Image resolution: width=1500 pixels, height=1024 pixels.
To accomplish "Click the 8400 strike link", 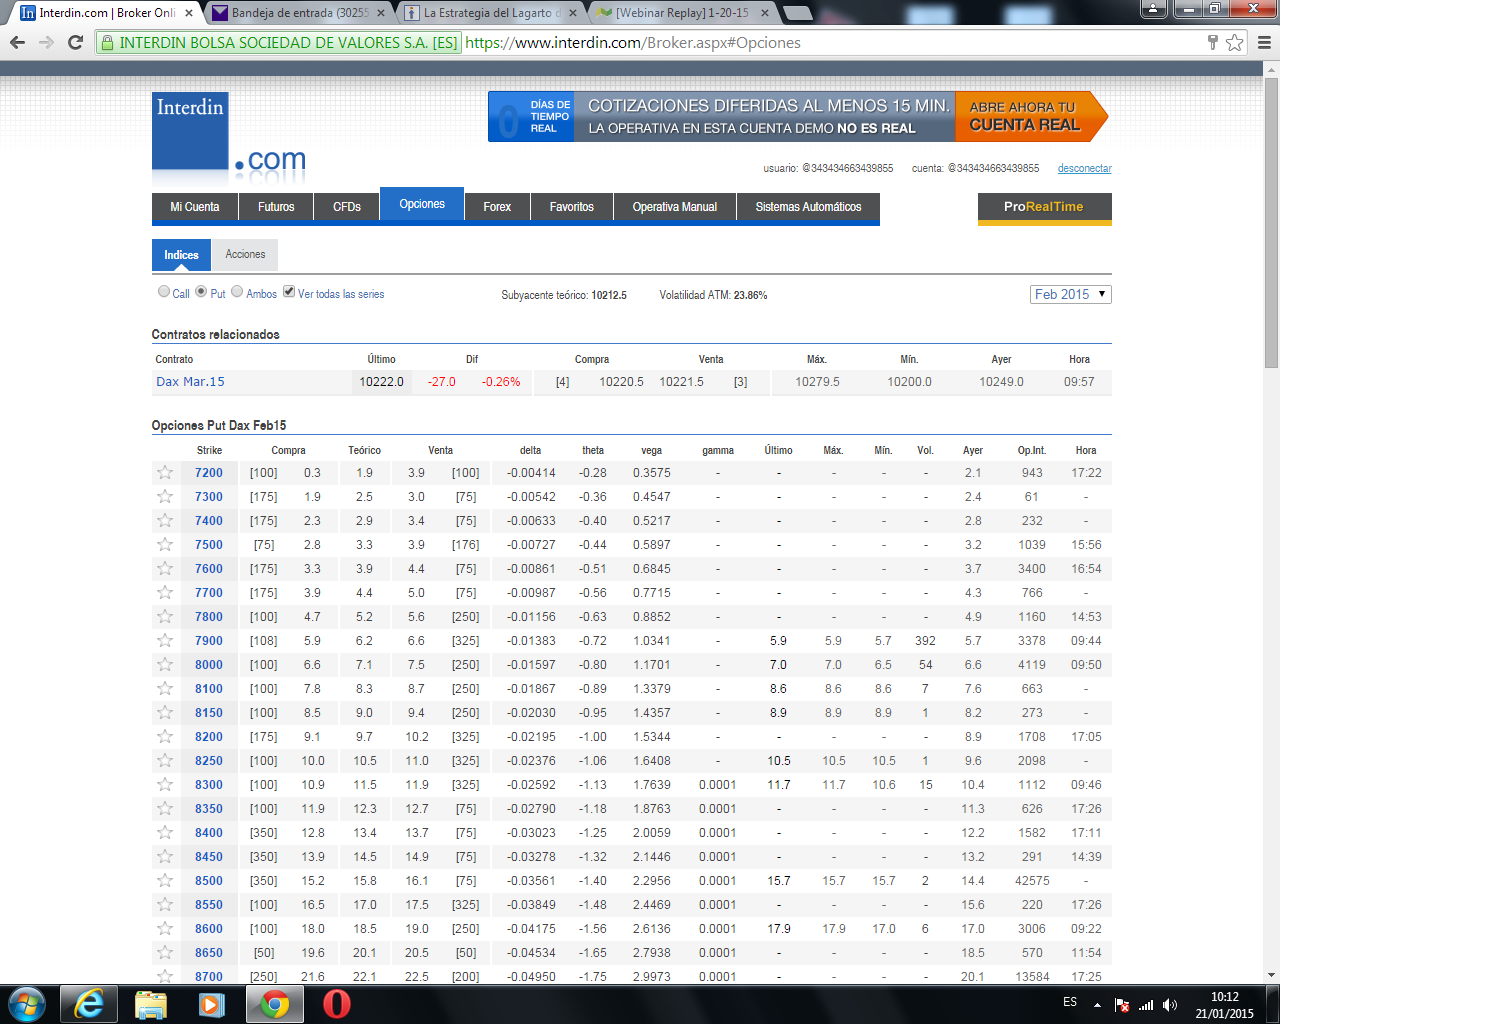I will click(209, 833).
